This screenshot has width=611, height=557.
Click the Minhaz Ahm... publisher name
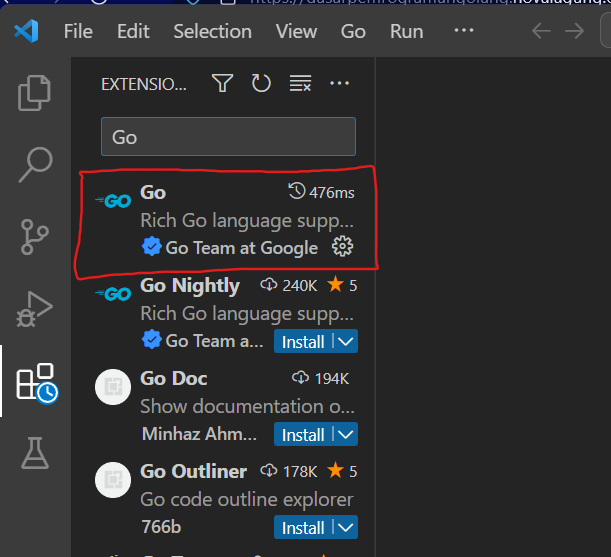click(x=200, y=434)
